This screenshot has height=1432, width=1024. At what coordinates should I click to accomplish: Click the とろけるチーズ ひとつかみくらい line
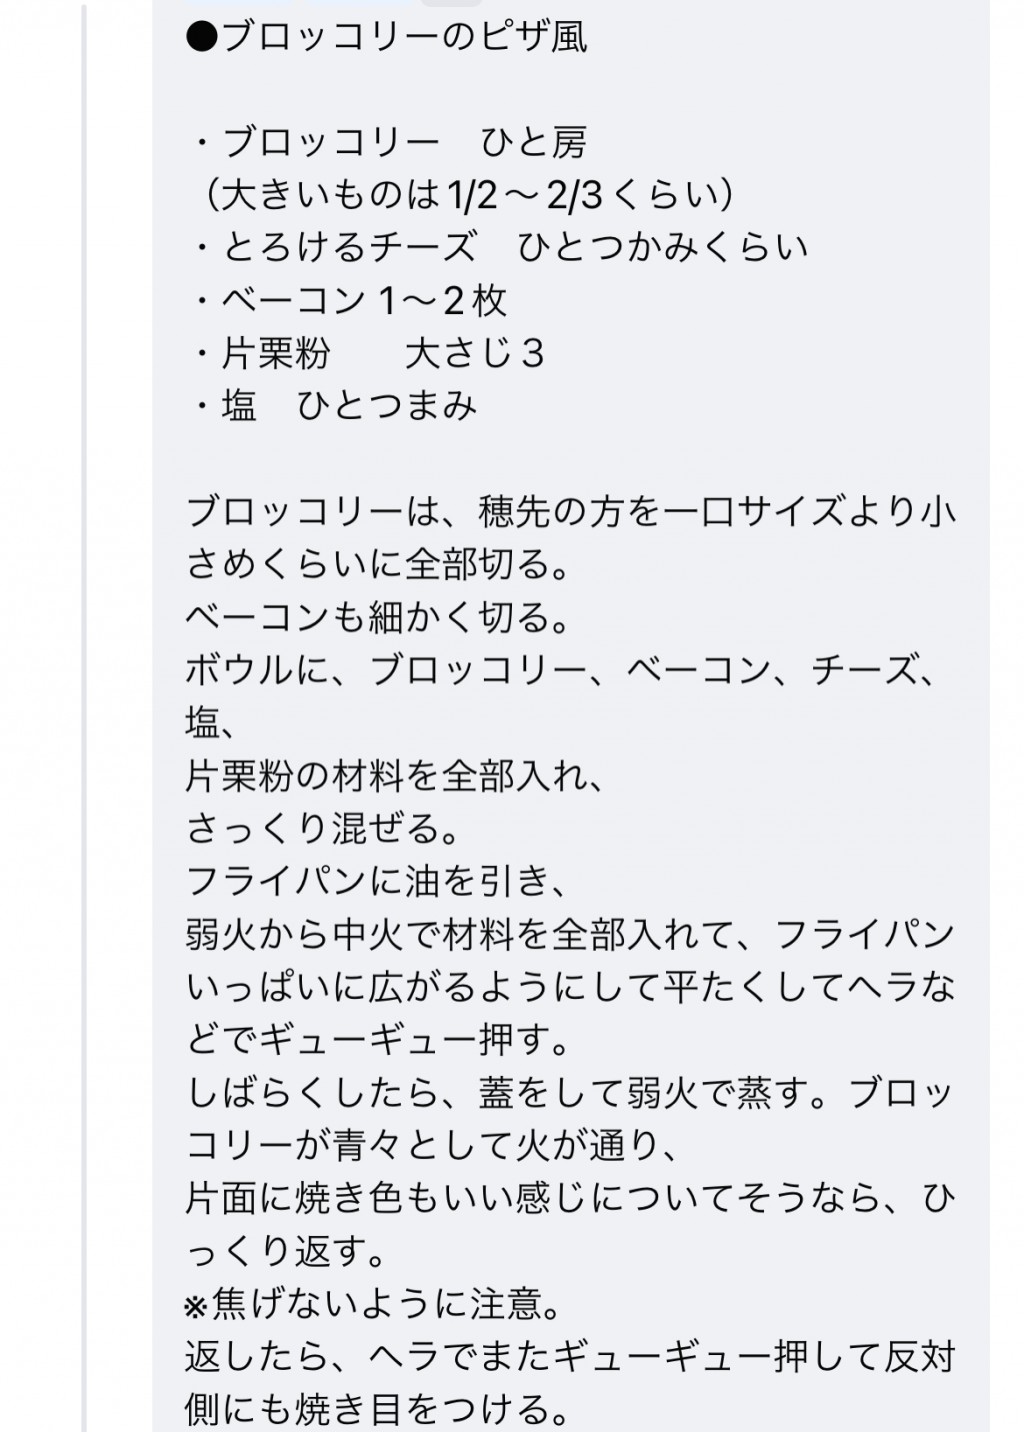(500, 248)
